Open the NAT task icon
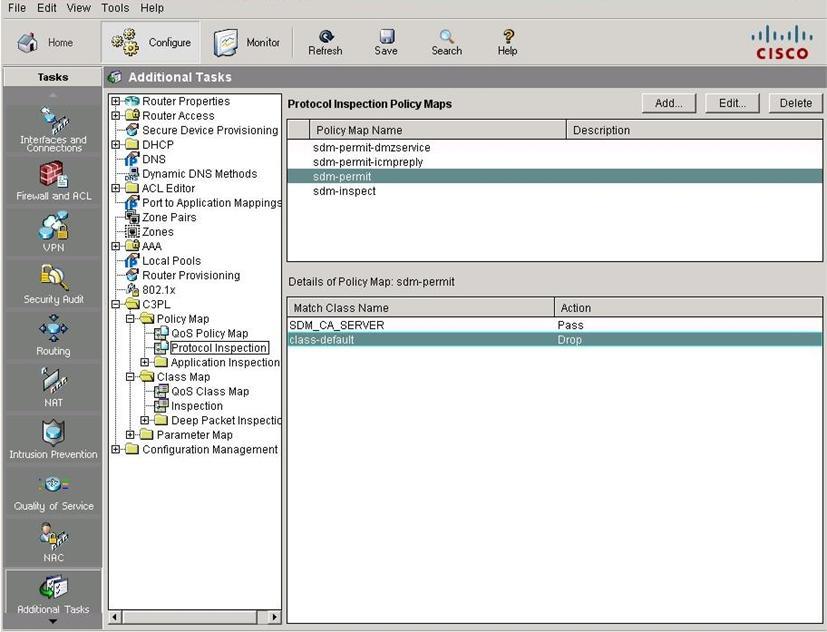This screenshot has width=827, height=632. pos(53,381)
